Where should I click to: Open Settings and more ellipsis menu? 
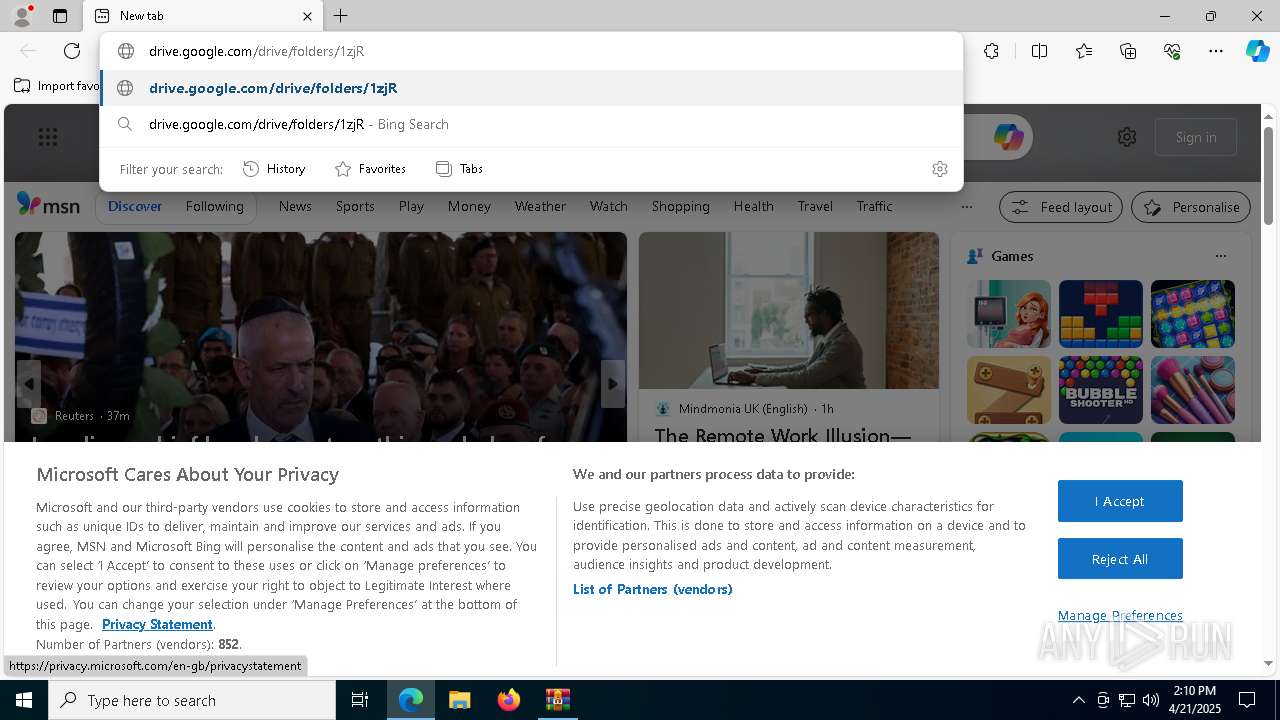click(1216, 51)
